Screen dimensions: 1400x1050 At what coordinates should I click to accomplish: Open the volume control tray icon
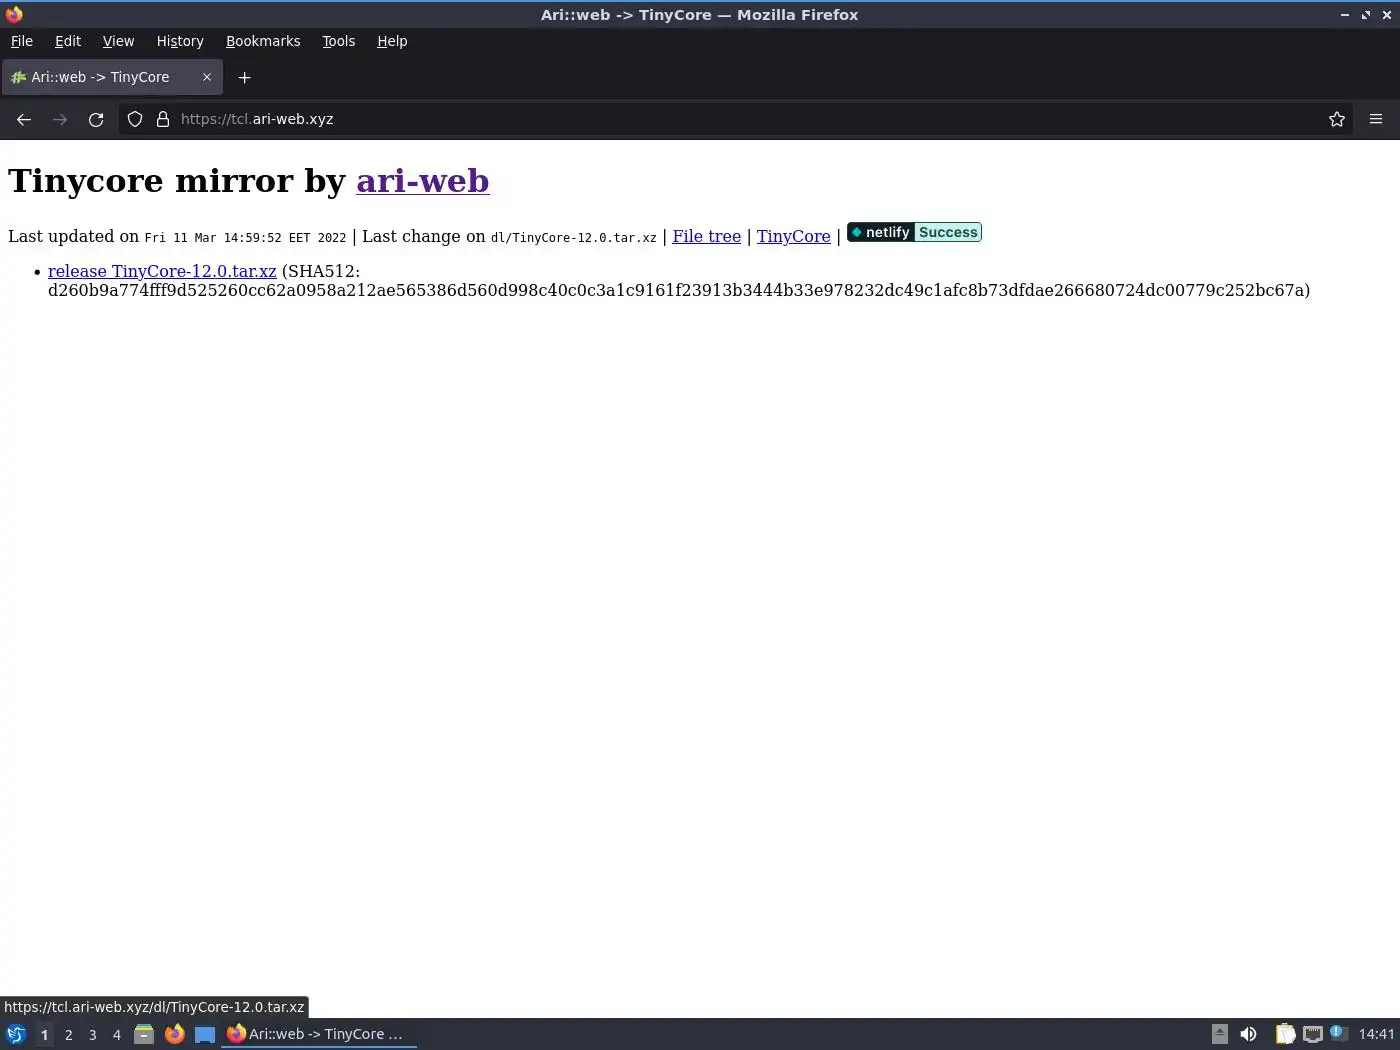pyautogui.click(x=1248, y=1034)
